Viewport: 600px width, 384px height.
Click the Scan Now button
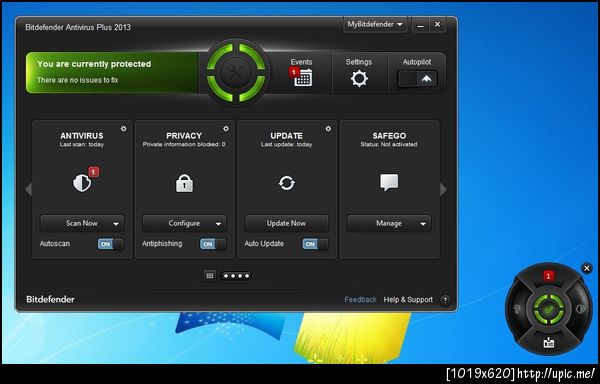pyautogui.click(x=82, y=223)
